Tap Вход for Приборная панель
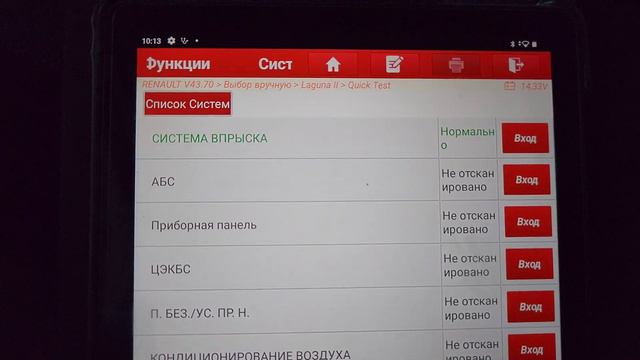 pos(528,222)
